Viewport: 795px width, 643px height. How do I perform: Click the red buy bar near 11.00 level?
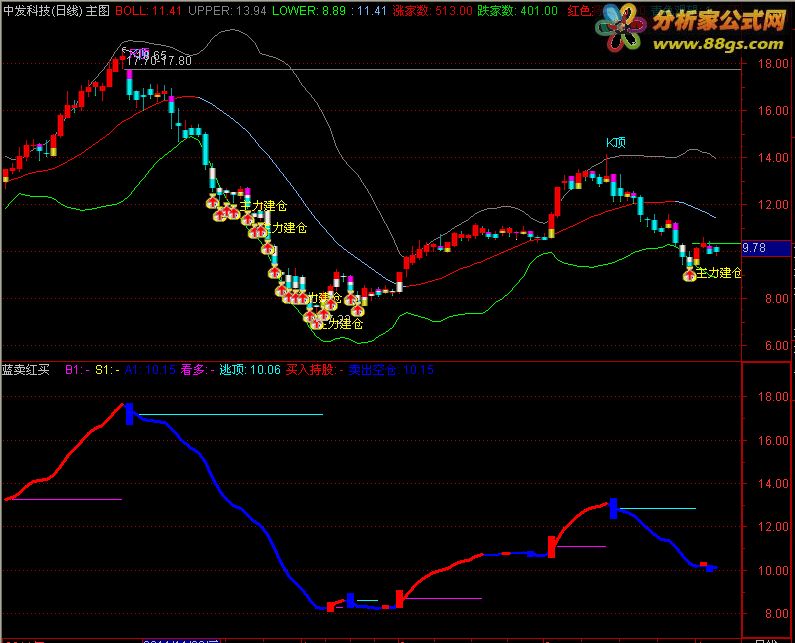click(552, 547)
